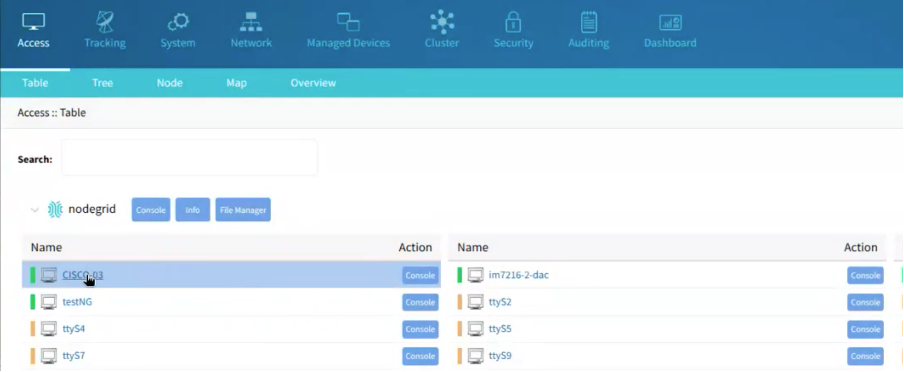
Task: Open the Cluster nodes icon
Action: coord(442,22)
